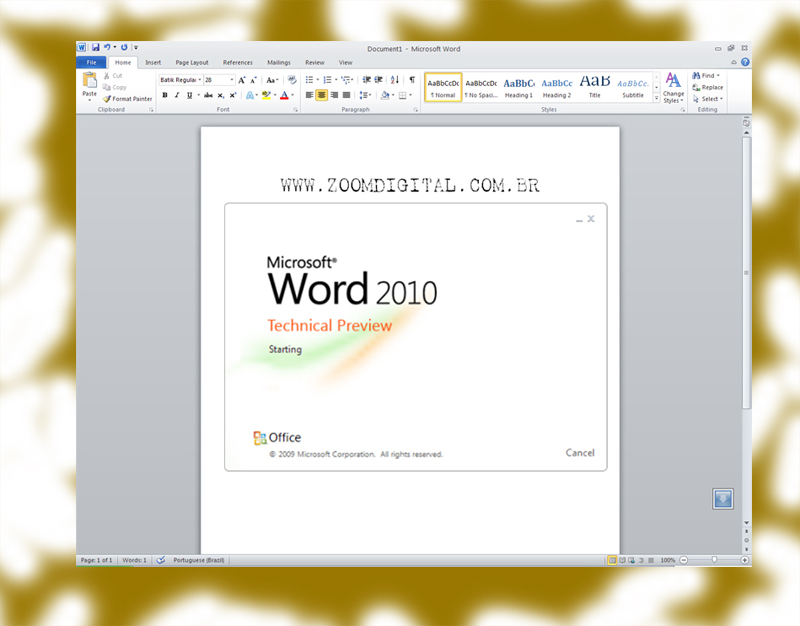Click the Find binoculars button
This screenshot has width=800, height=626.
706,76
